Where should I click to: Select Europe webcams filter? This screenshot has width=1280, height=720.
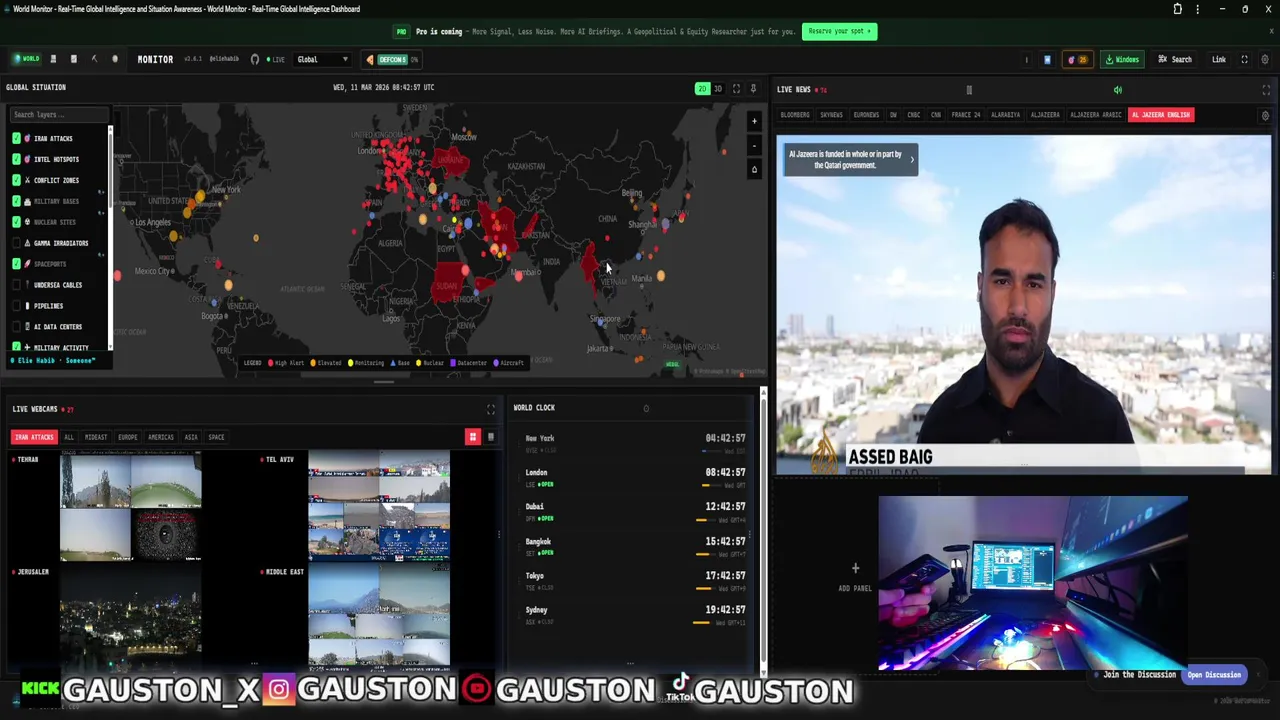coord(128,437)
